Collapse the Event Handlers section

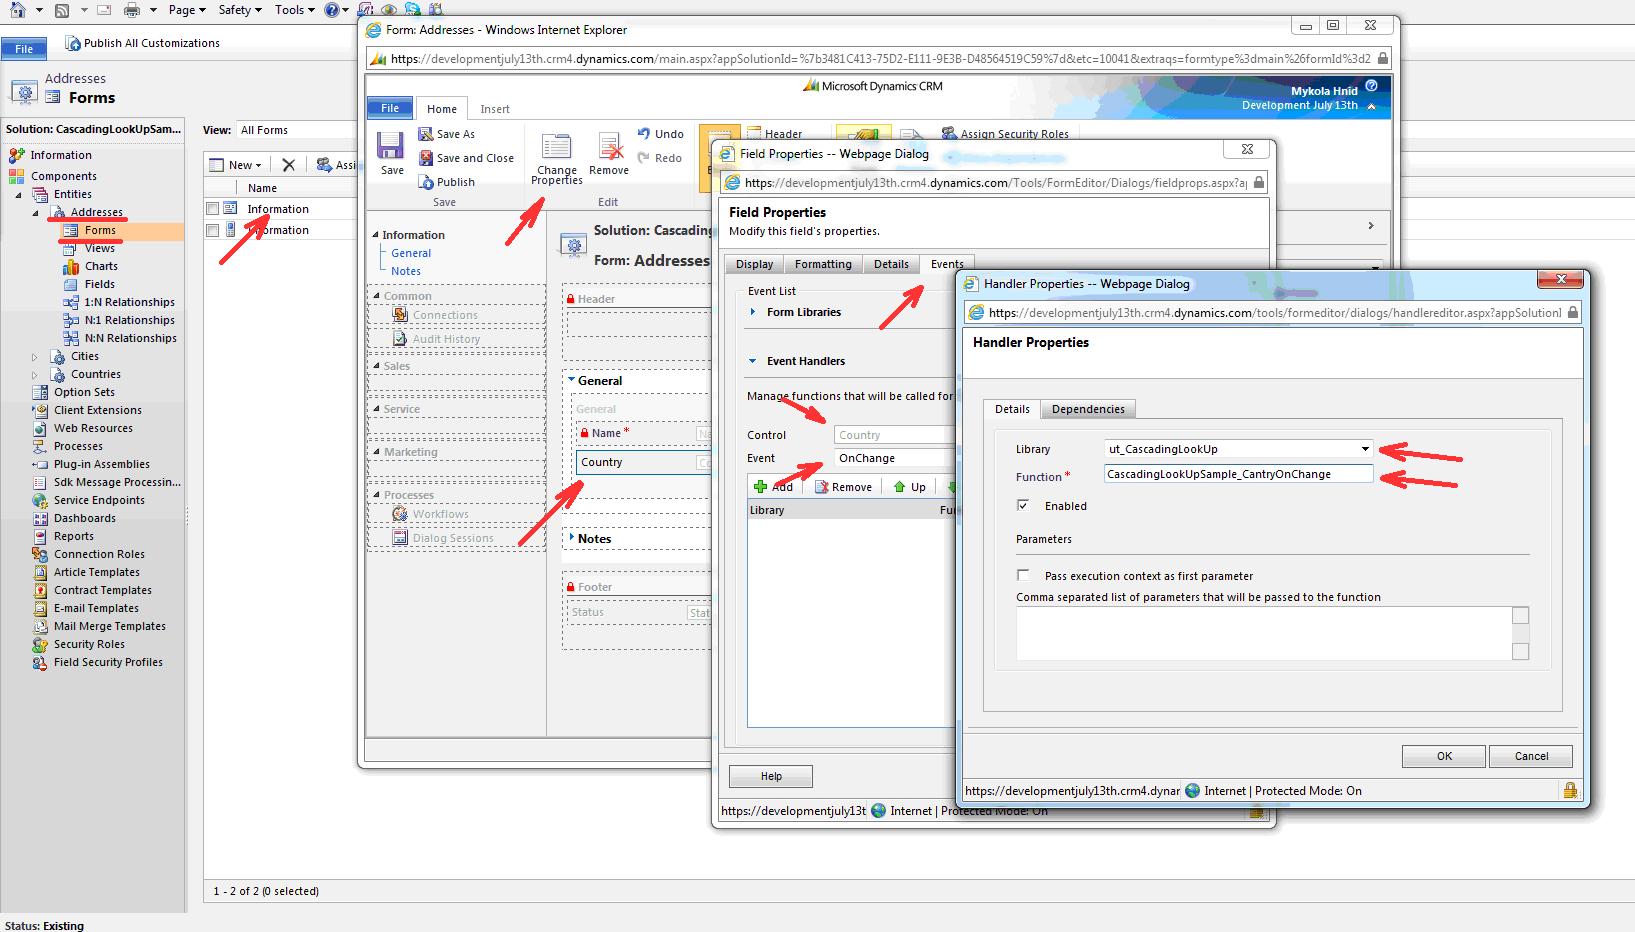point(752,361)
